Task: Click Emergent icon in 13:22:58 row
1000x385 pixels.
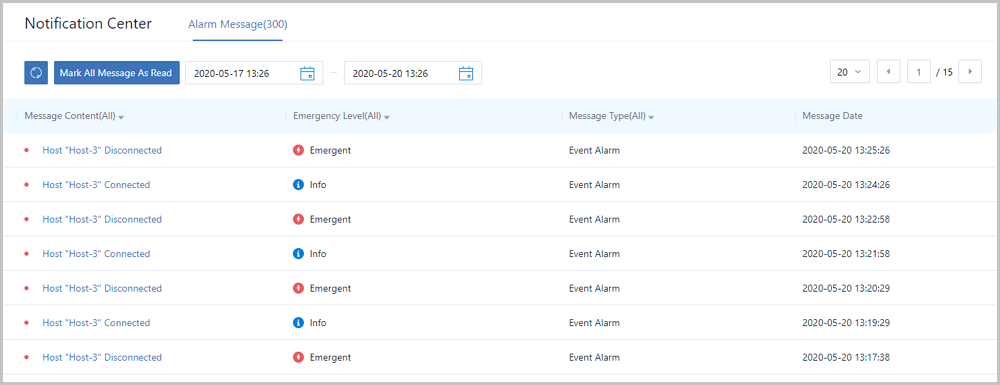Action: tap(298, 219)
